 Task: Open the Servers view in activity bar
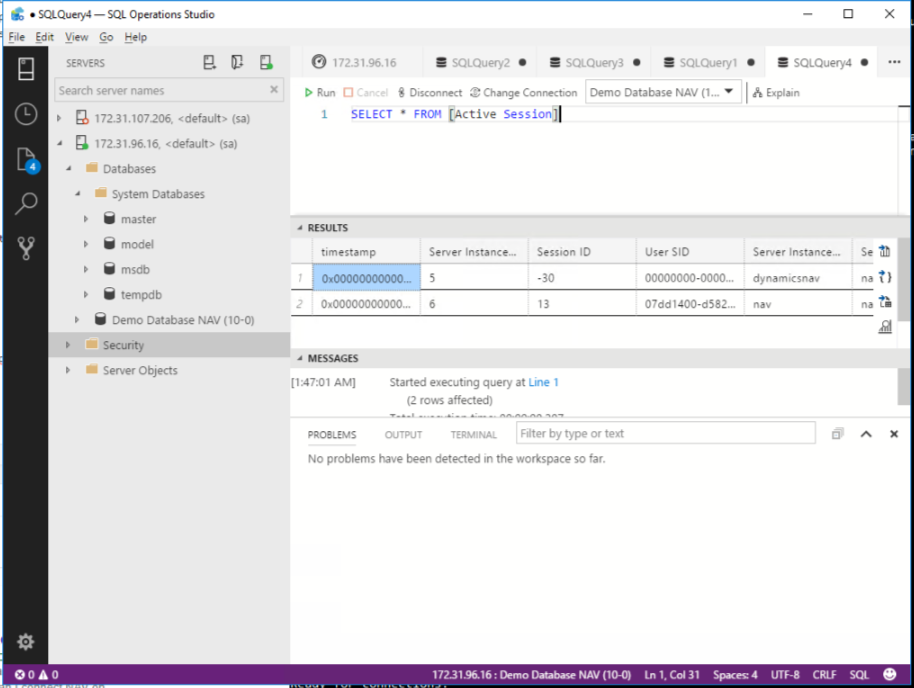(26, 68)
